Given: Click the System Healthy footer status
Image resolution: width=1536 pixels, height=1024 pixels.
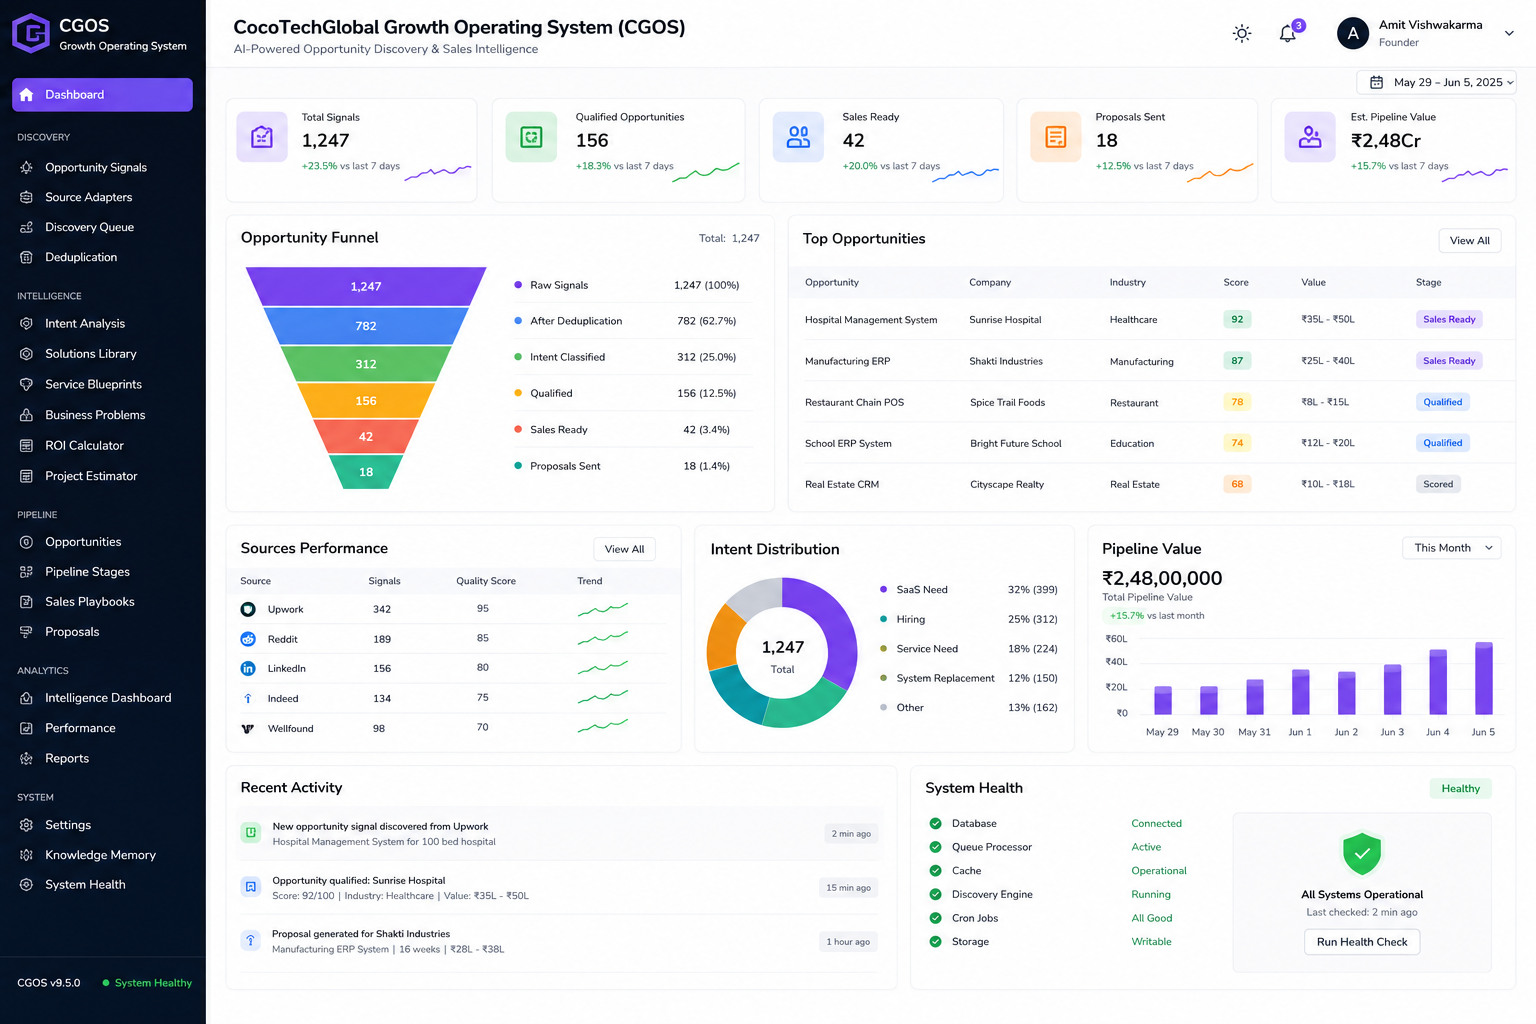Looking at the screenshot, I should click(x=147, y=983).
